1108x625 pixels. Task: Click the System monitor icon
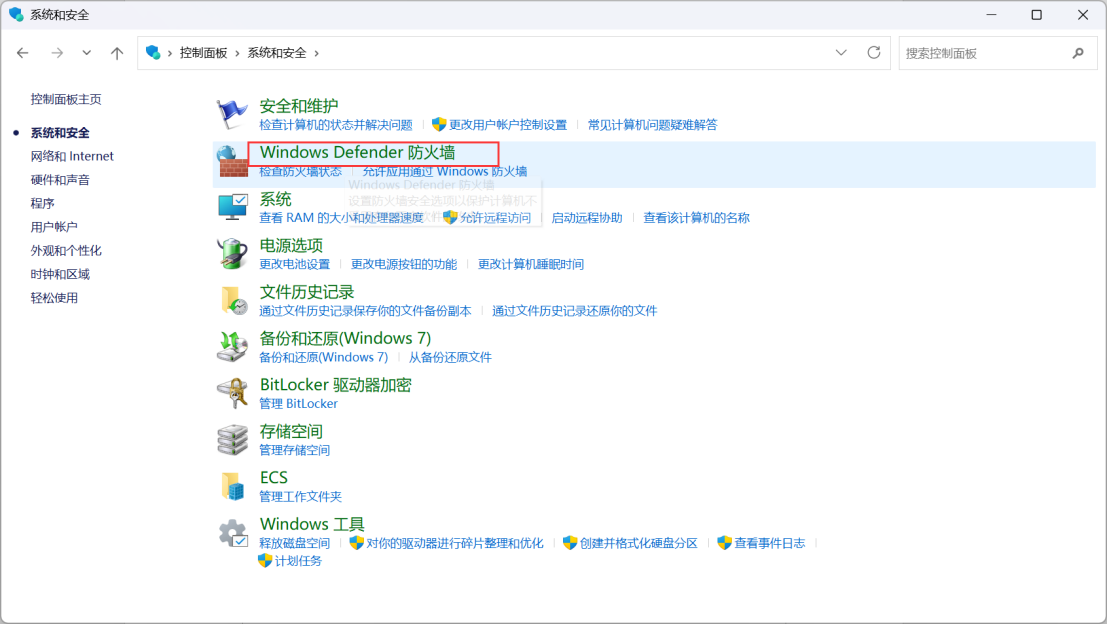click(232, 207)
